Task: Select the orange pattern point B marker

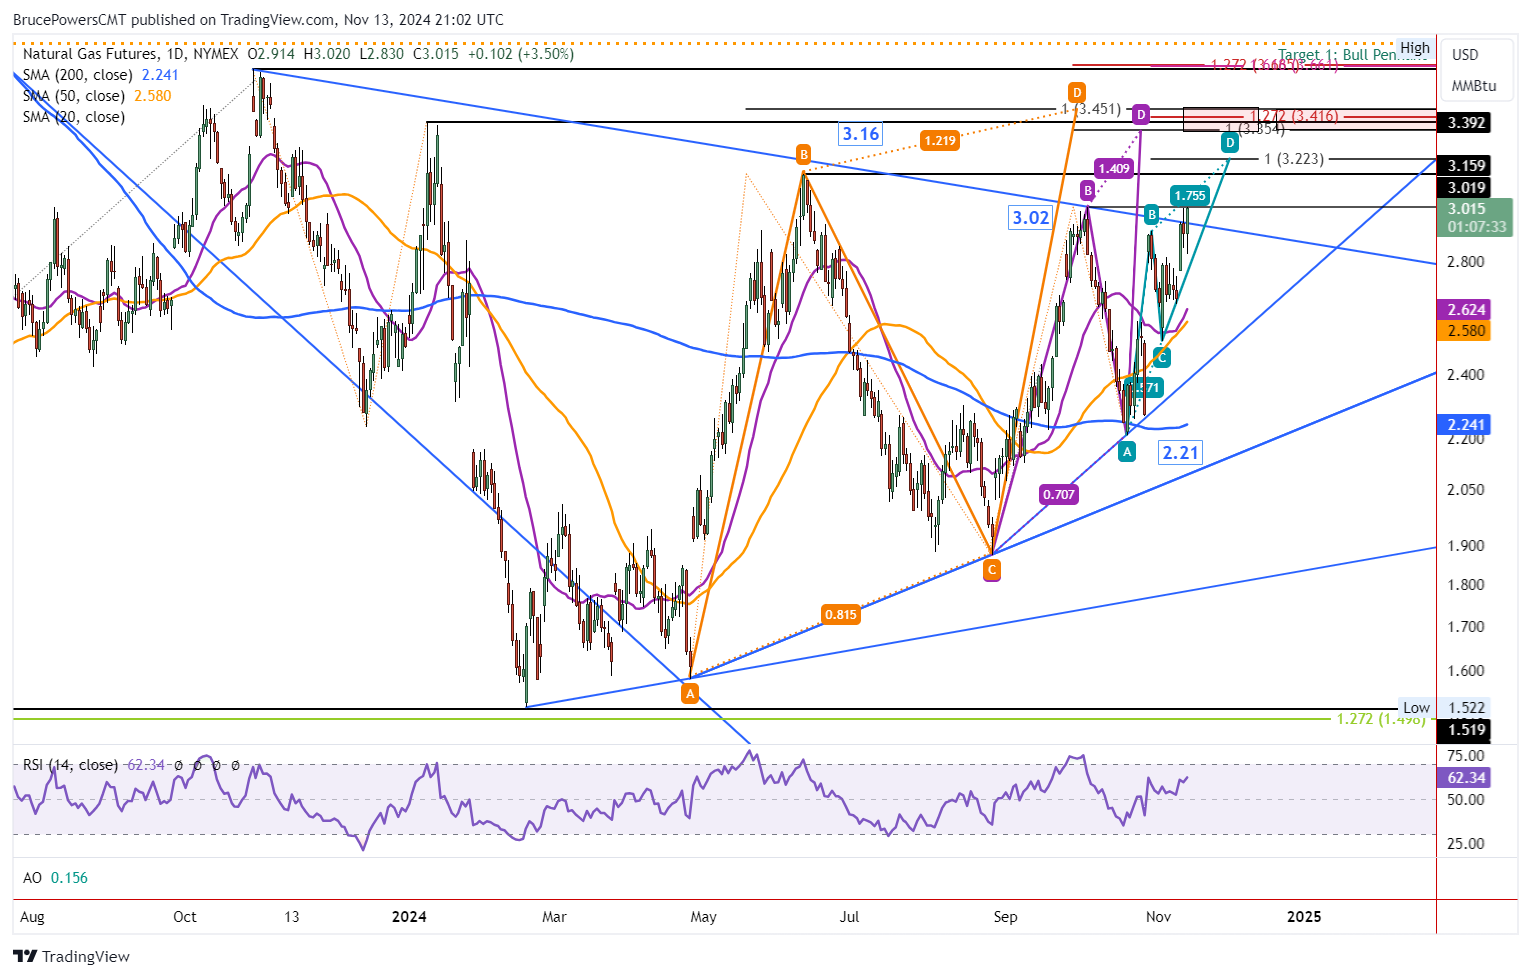Action: (803, 154)
